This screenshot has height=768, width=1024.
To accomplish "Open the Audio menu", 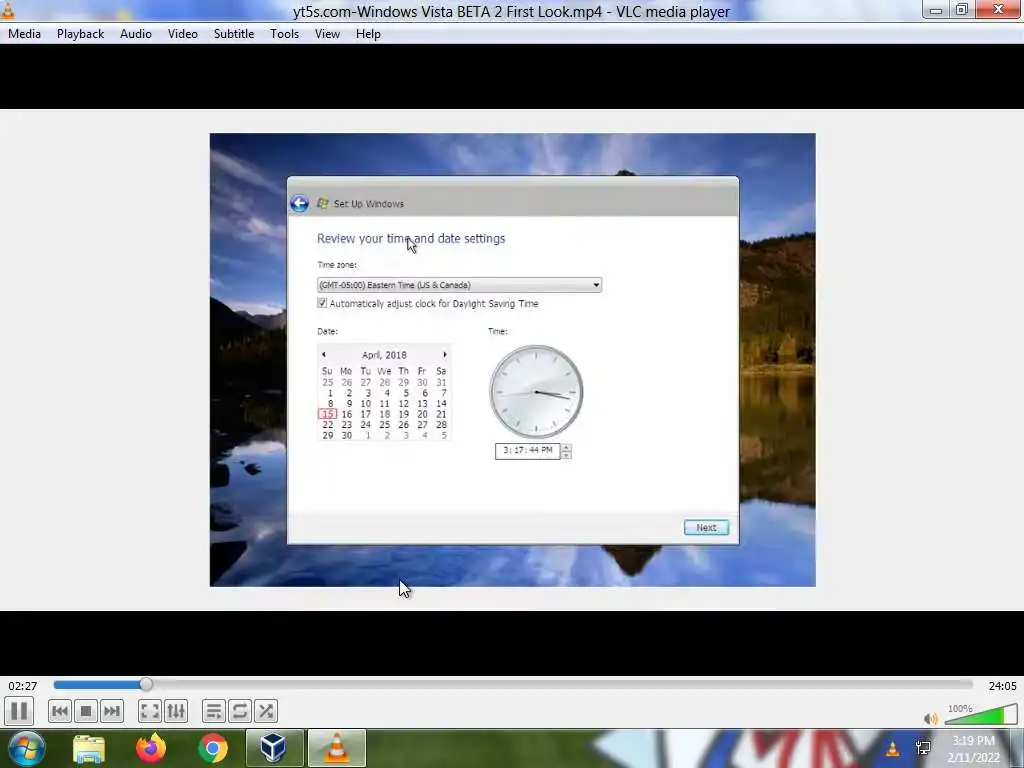I will (x=136, y=34).
